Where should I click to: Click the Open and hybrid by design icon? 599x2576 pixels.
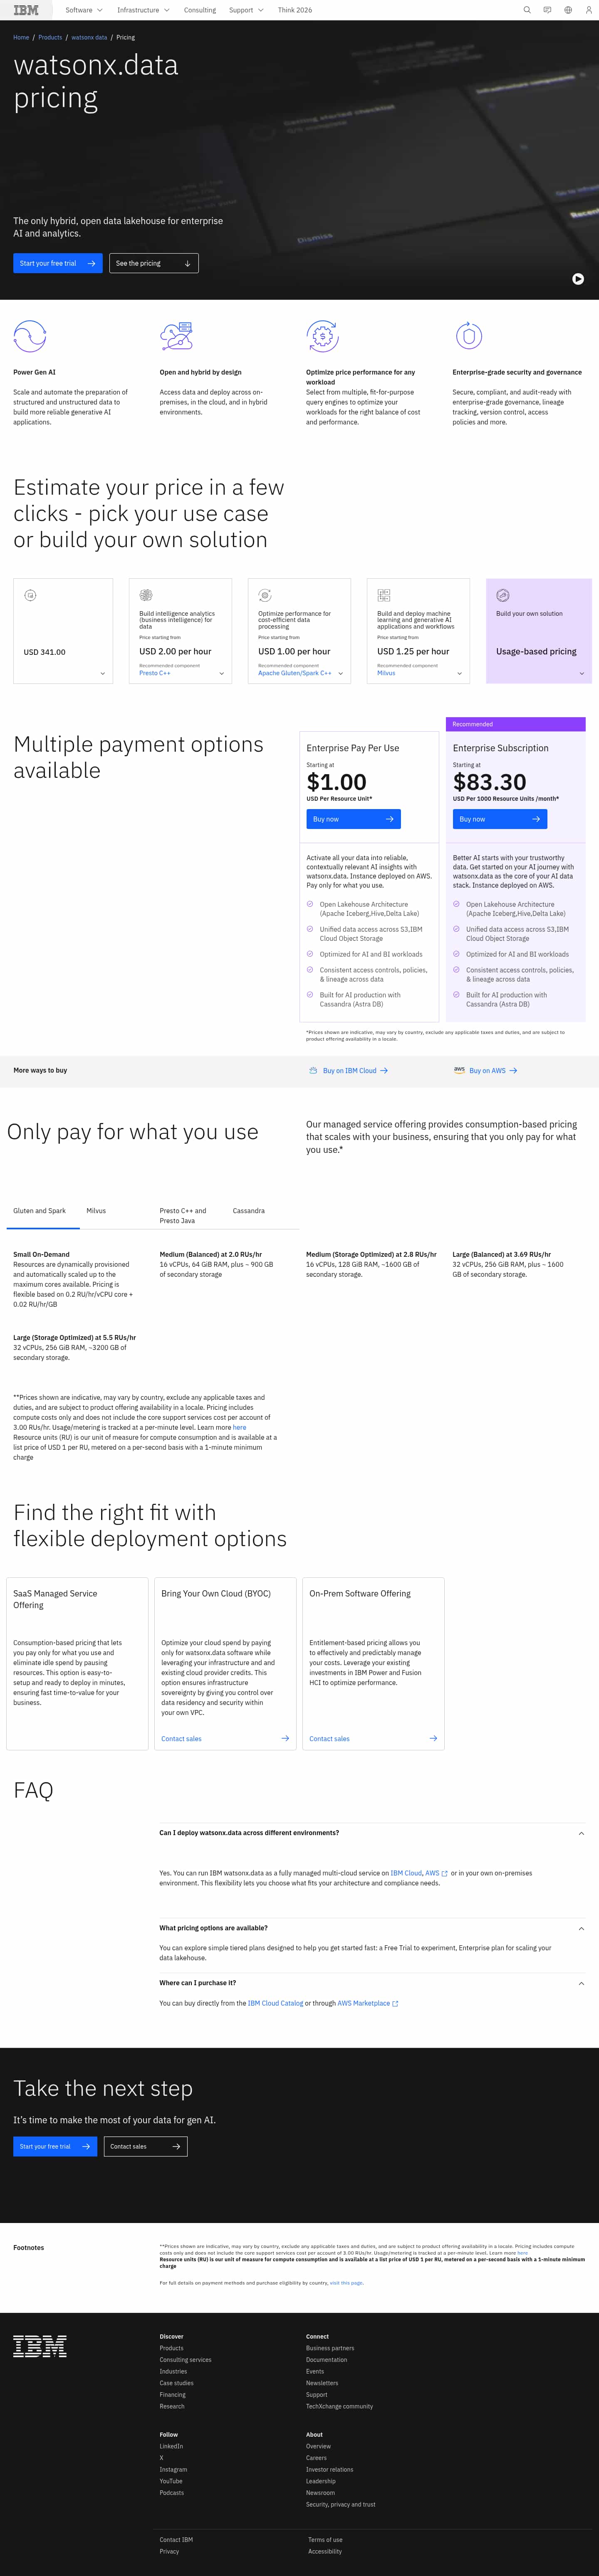point(176,336)
